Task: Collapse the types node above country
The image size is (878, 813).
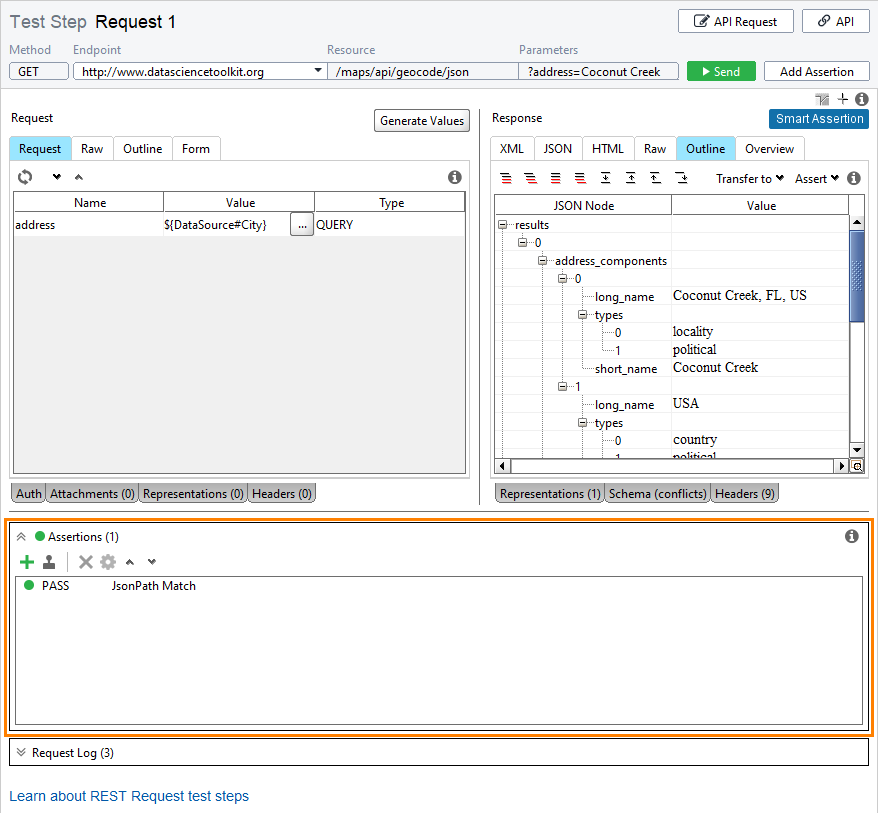Action: coord(582,423)
